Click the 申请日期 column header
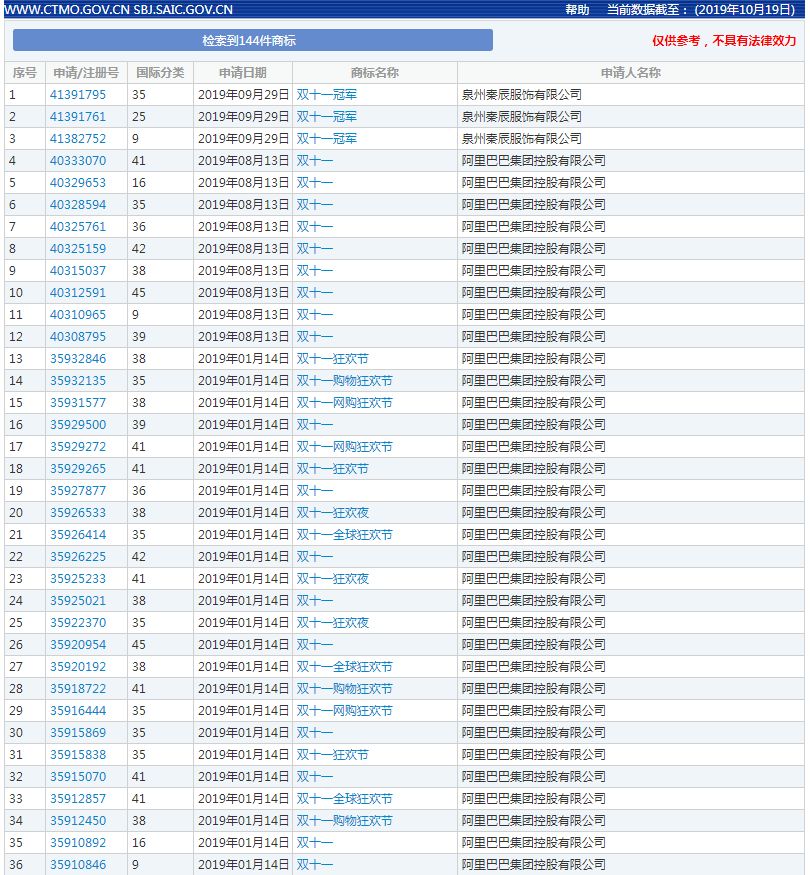 coord(243,73)
